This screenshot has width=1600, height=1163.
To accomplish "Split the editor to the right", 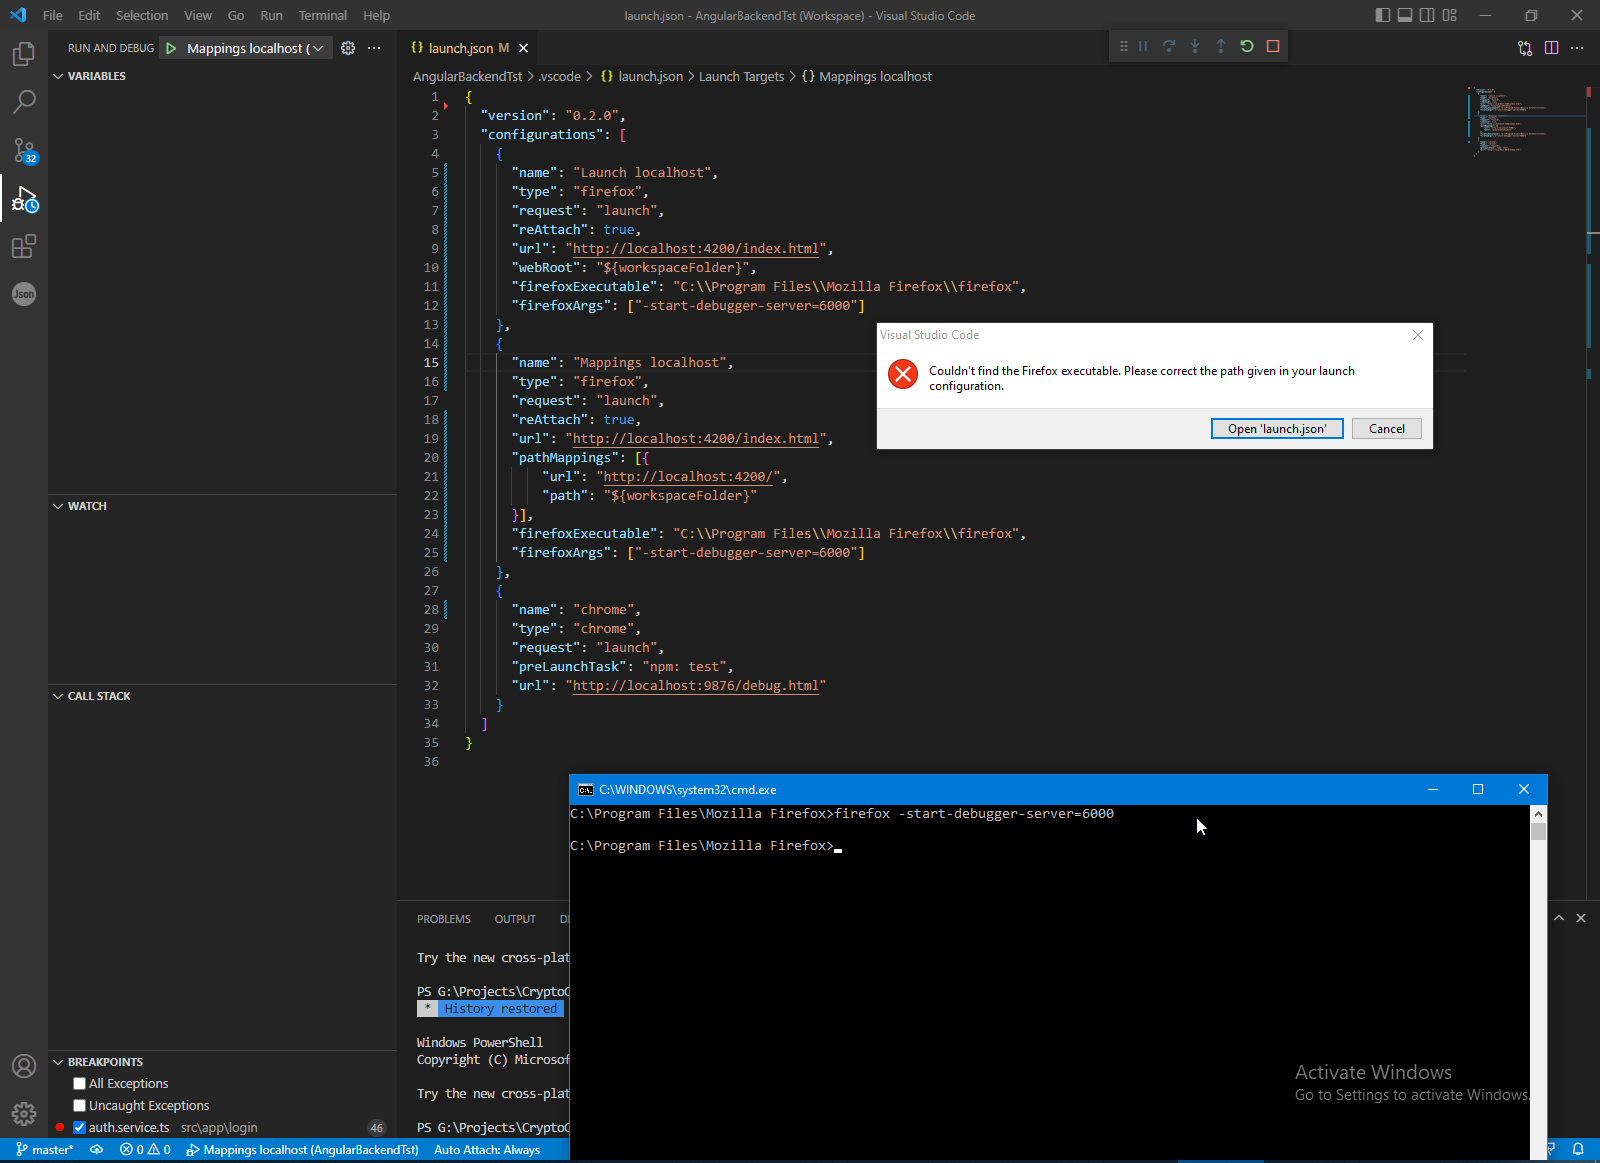I will click(1551, 48).
